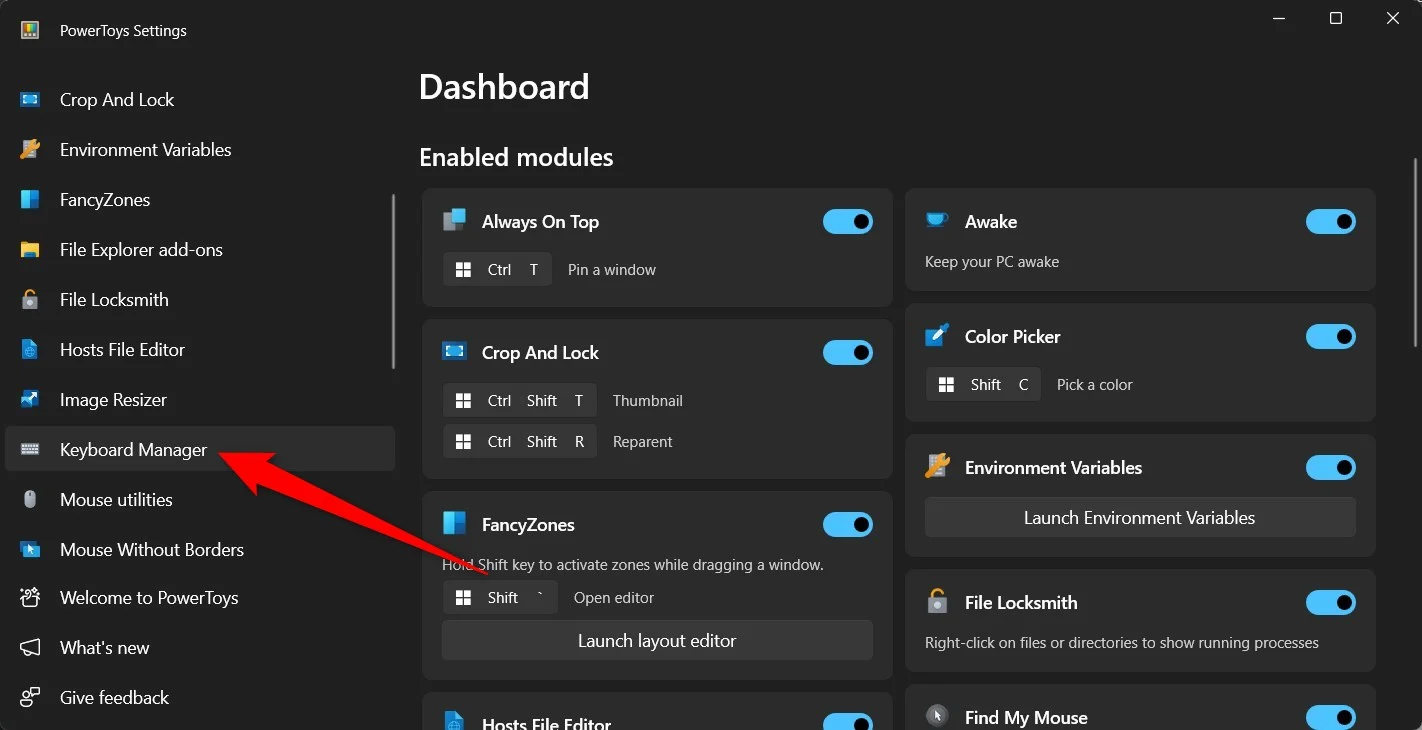
Task: Disable the Always On Top toggle
Action: 848,222
